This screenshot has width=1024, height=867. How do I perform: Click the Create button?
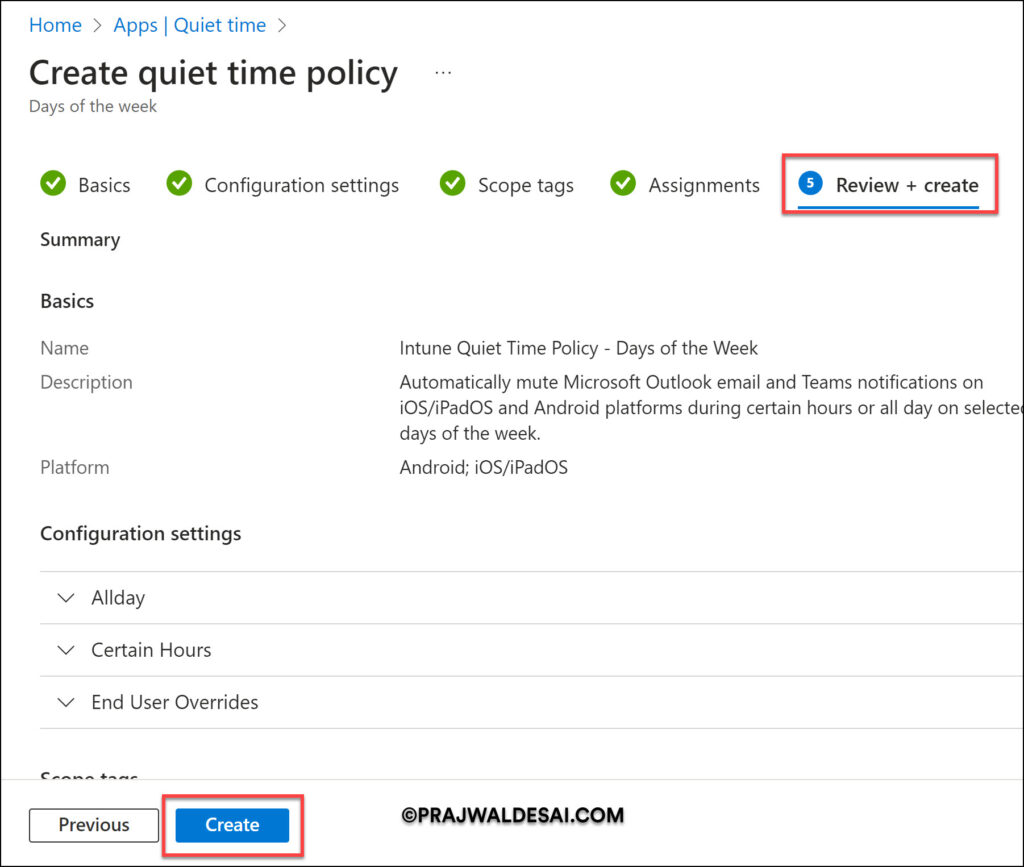tap(232, 825)
